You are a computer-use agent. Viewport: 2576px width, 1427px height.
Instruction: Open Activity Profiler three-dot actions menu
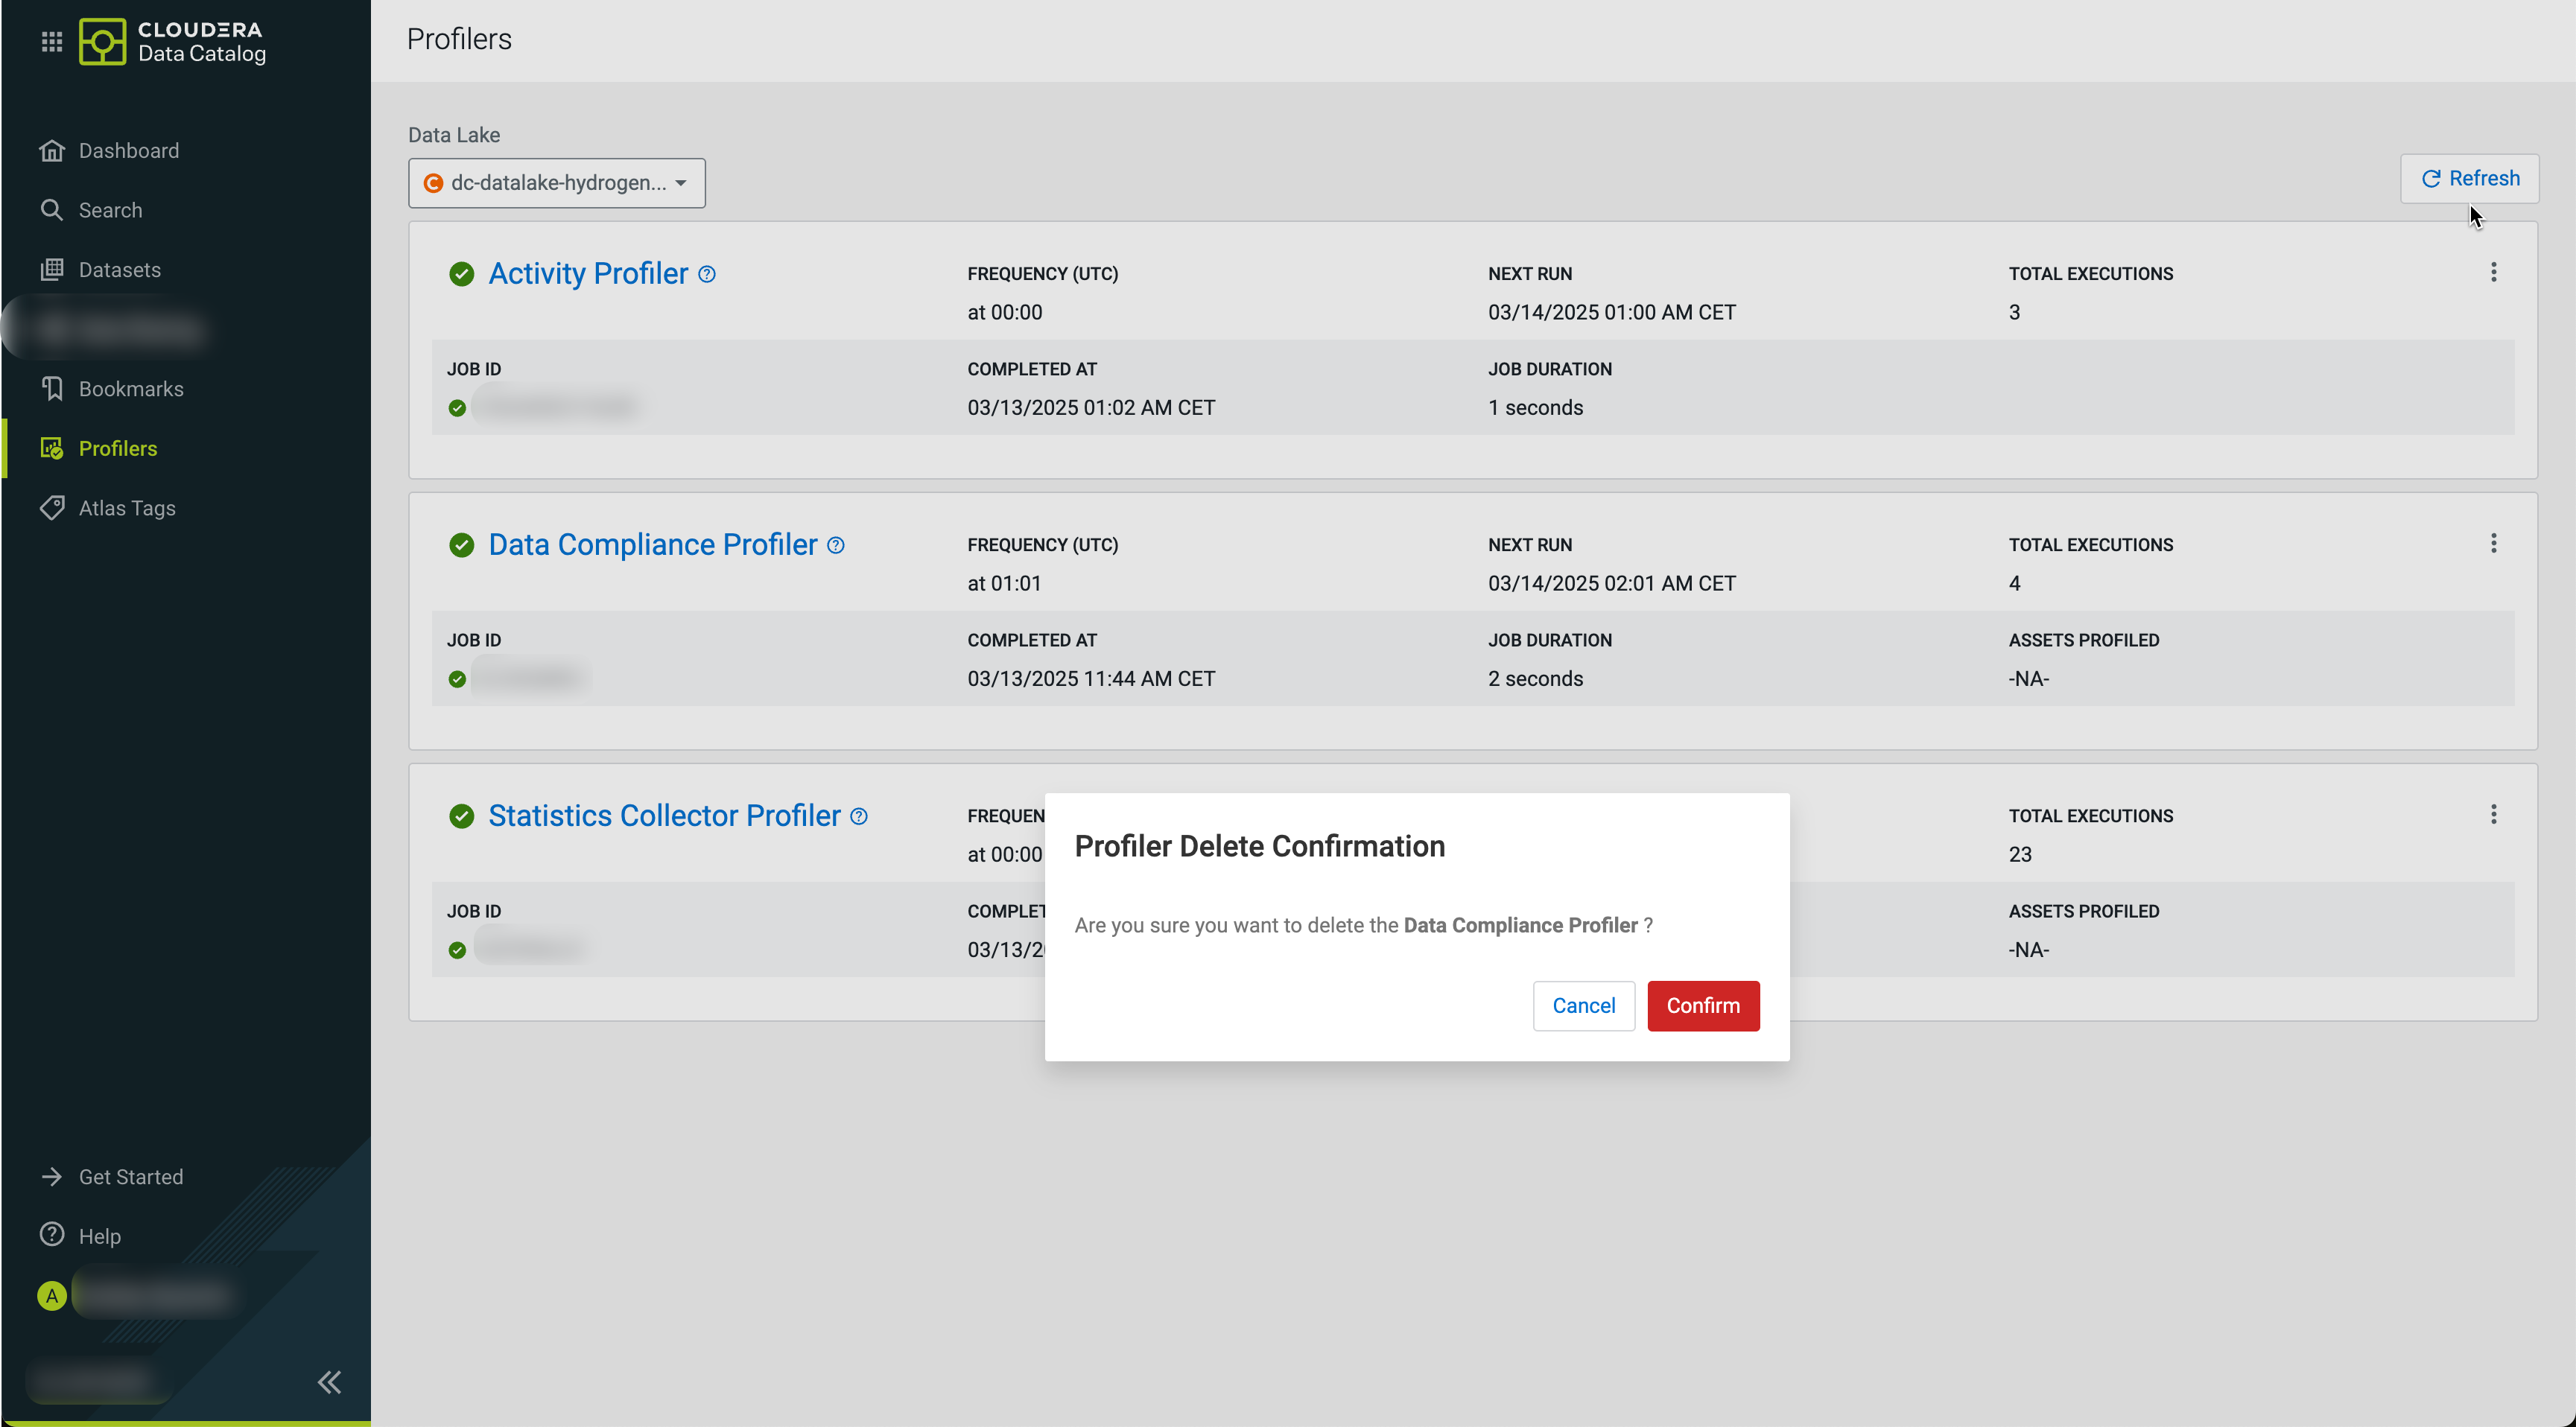point(2493,272)
